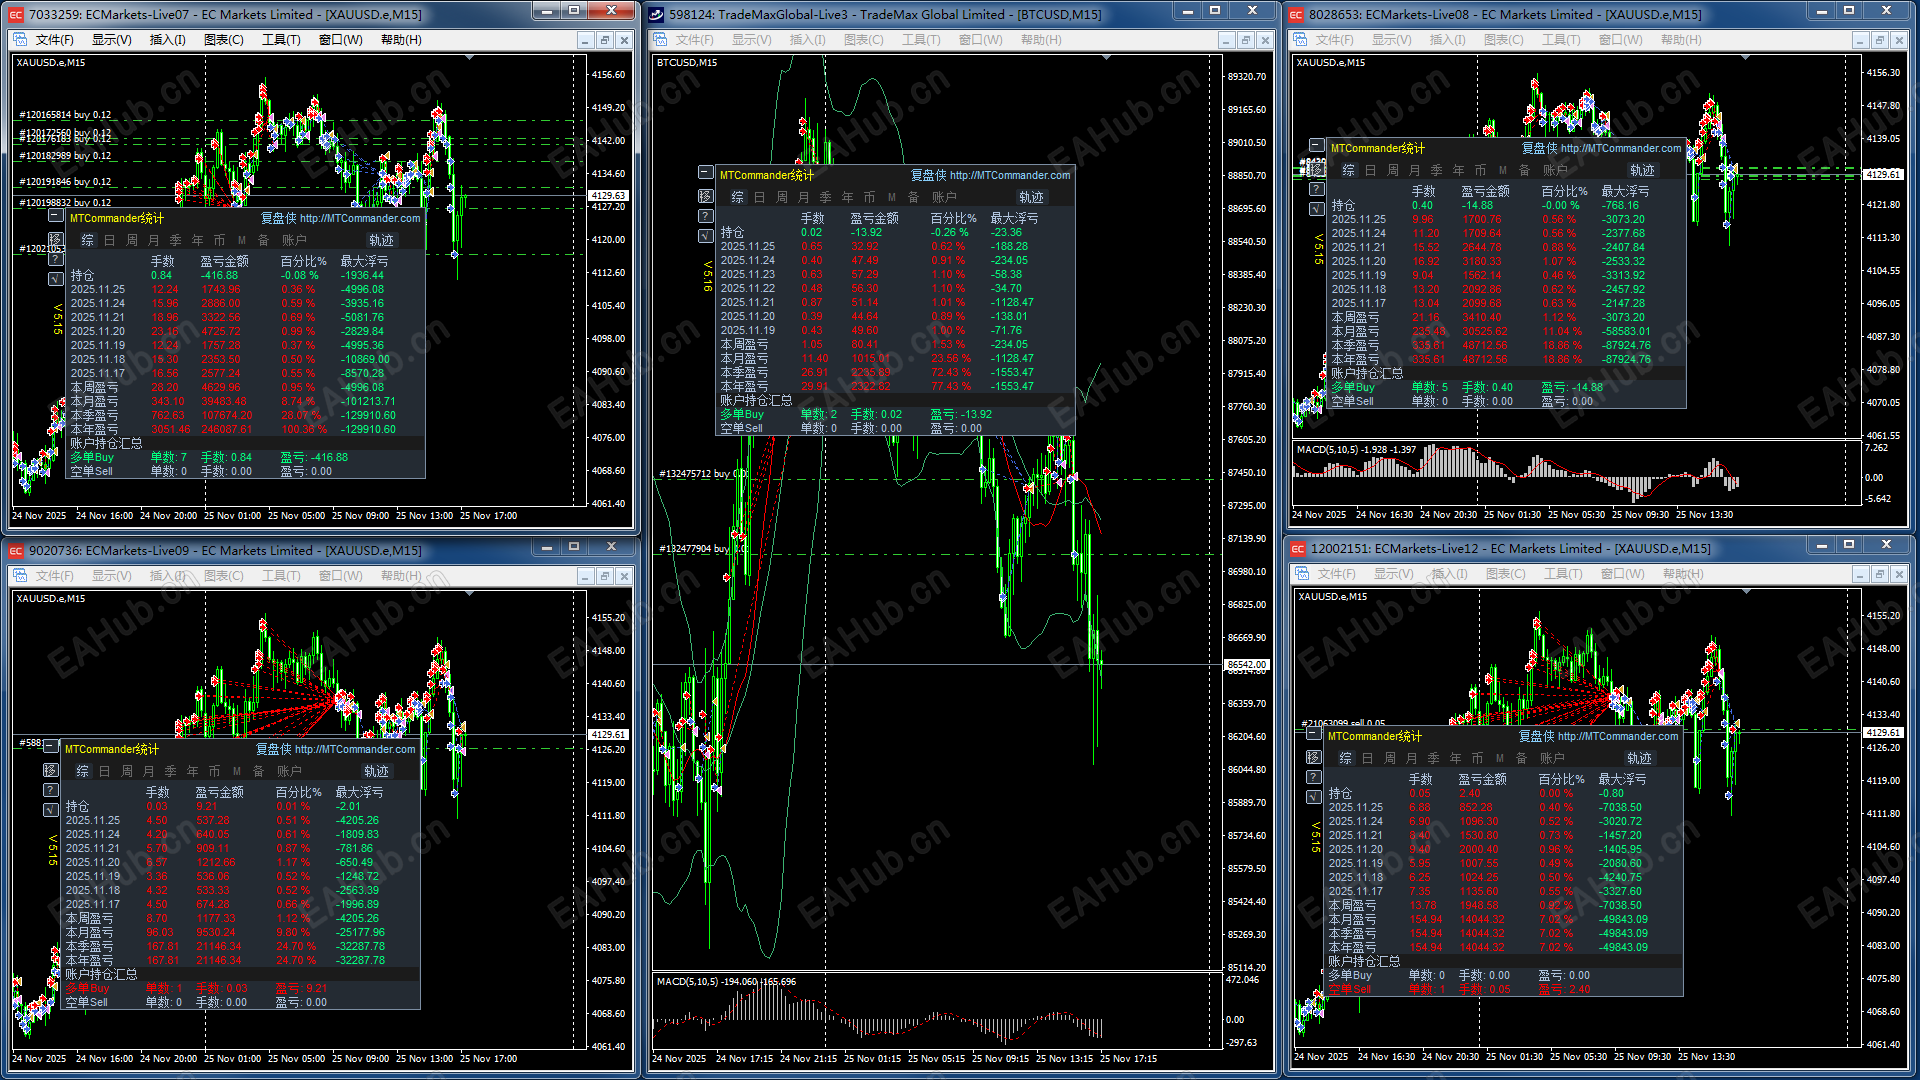Click the EC logo icon of the 8028653 window
The width and height of the screenshot is (1920, 1080).
(x=1296, y=14)
